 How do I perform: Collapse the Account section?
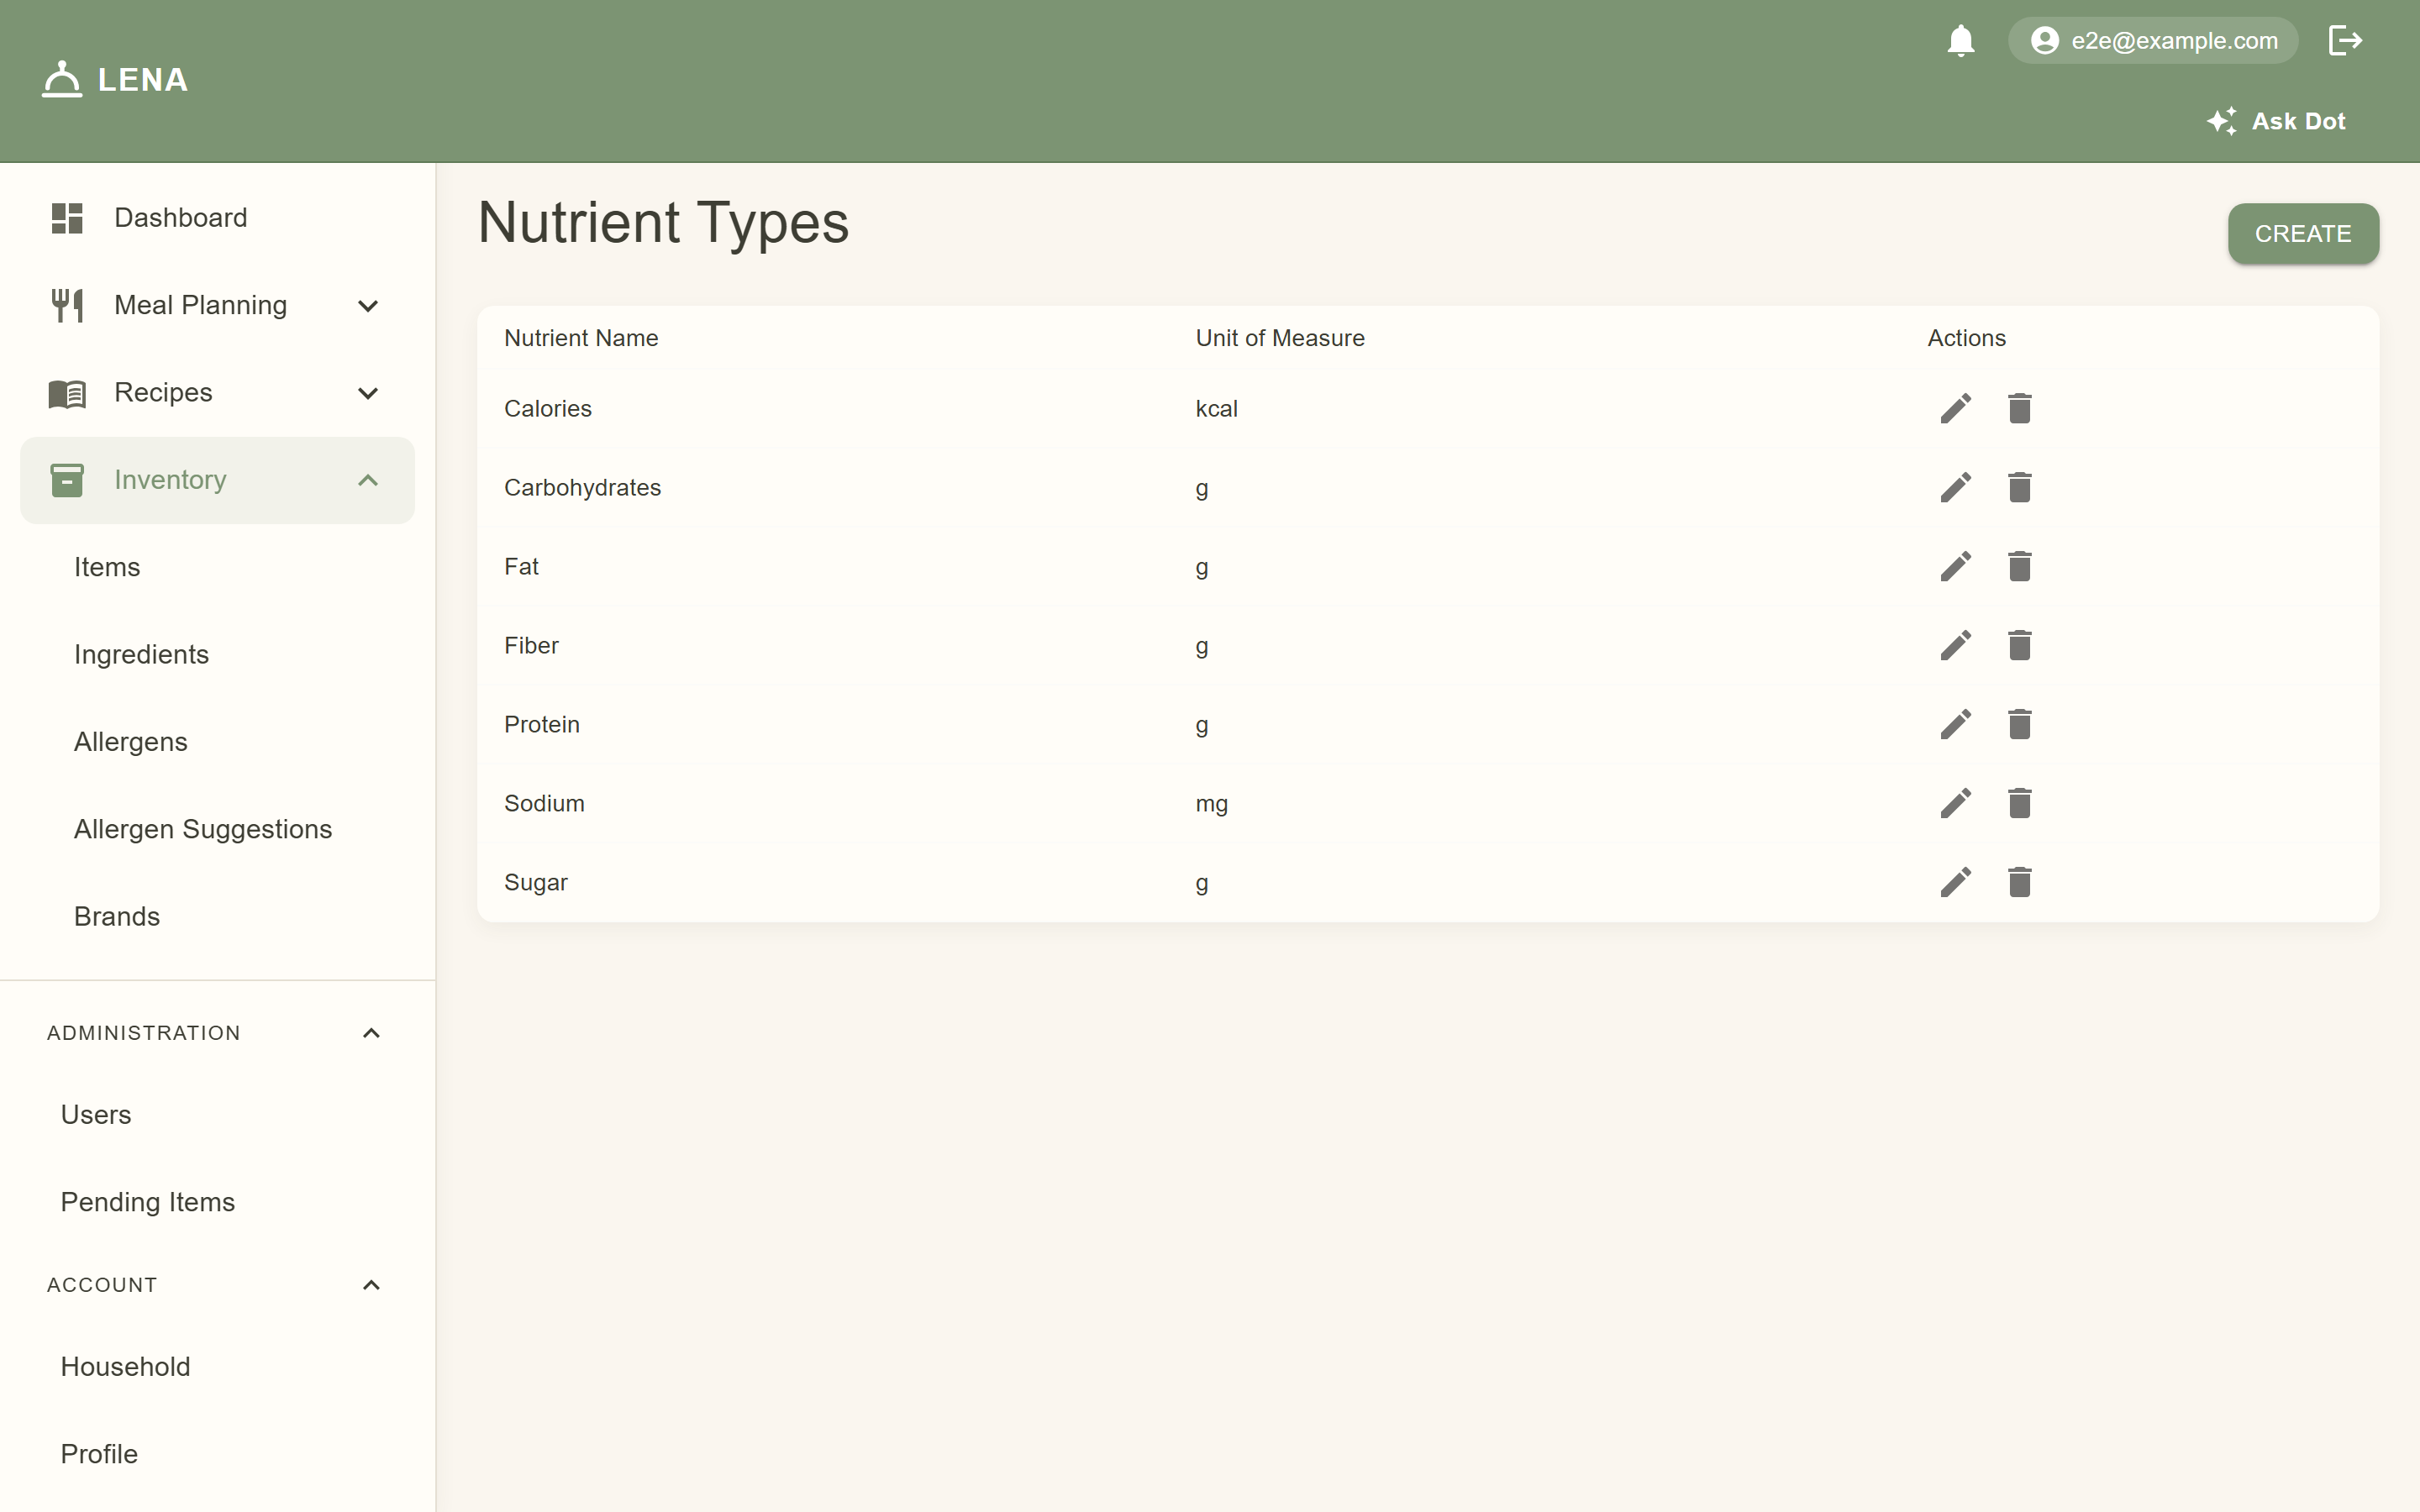371,1285
